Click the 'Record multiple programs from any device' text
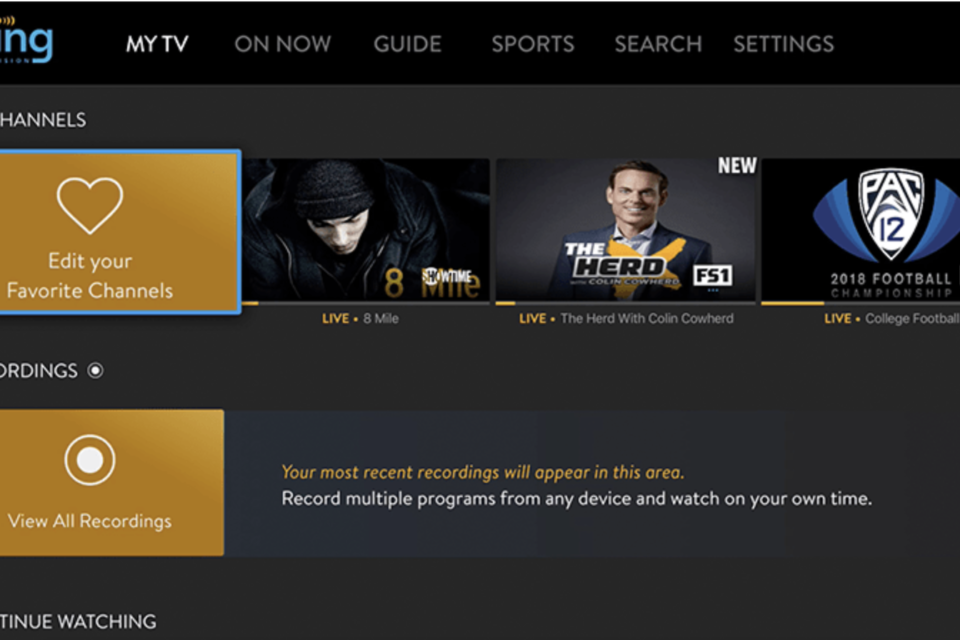Image resolution: width=960 pixels, height=640 pixels. [577, 499]
